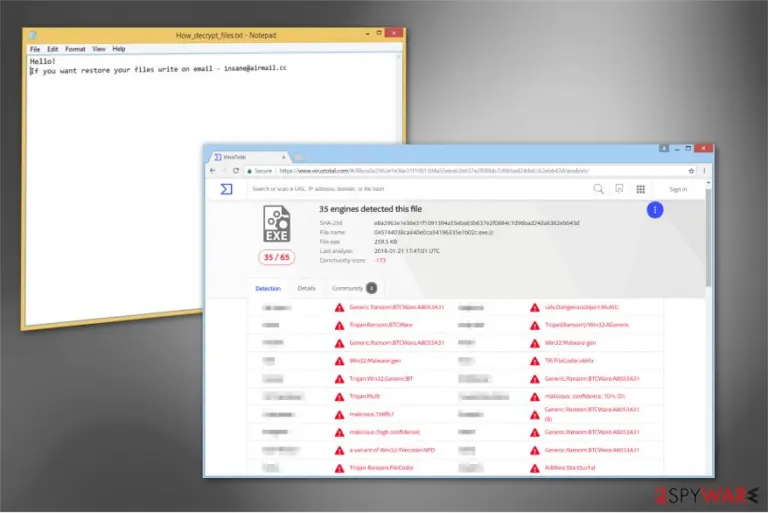Click the upload file icon beside search
The height and width of the screenshot is (513, 768).
[x=619, y=189]
